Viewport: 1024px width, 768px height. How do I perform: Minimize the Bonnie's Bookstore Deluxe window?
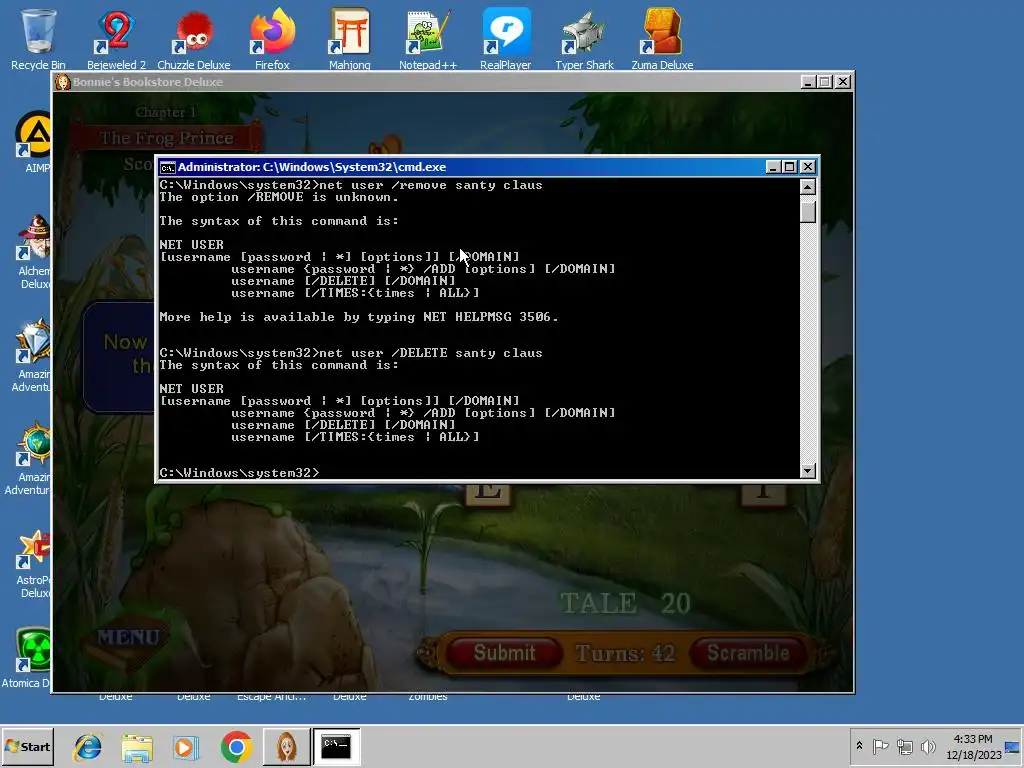808,82
